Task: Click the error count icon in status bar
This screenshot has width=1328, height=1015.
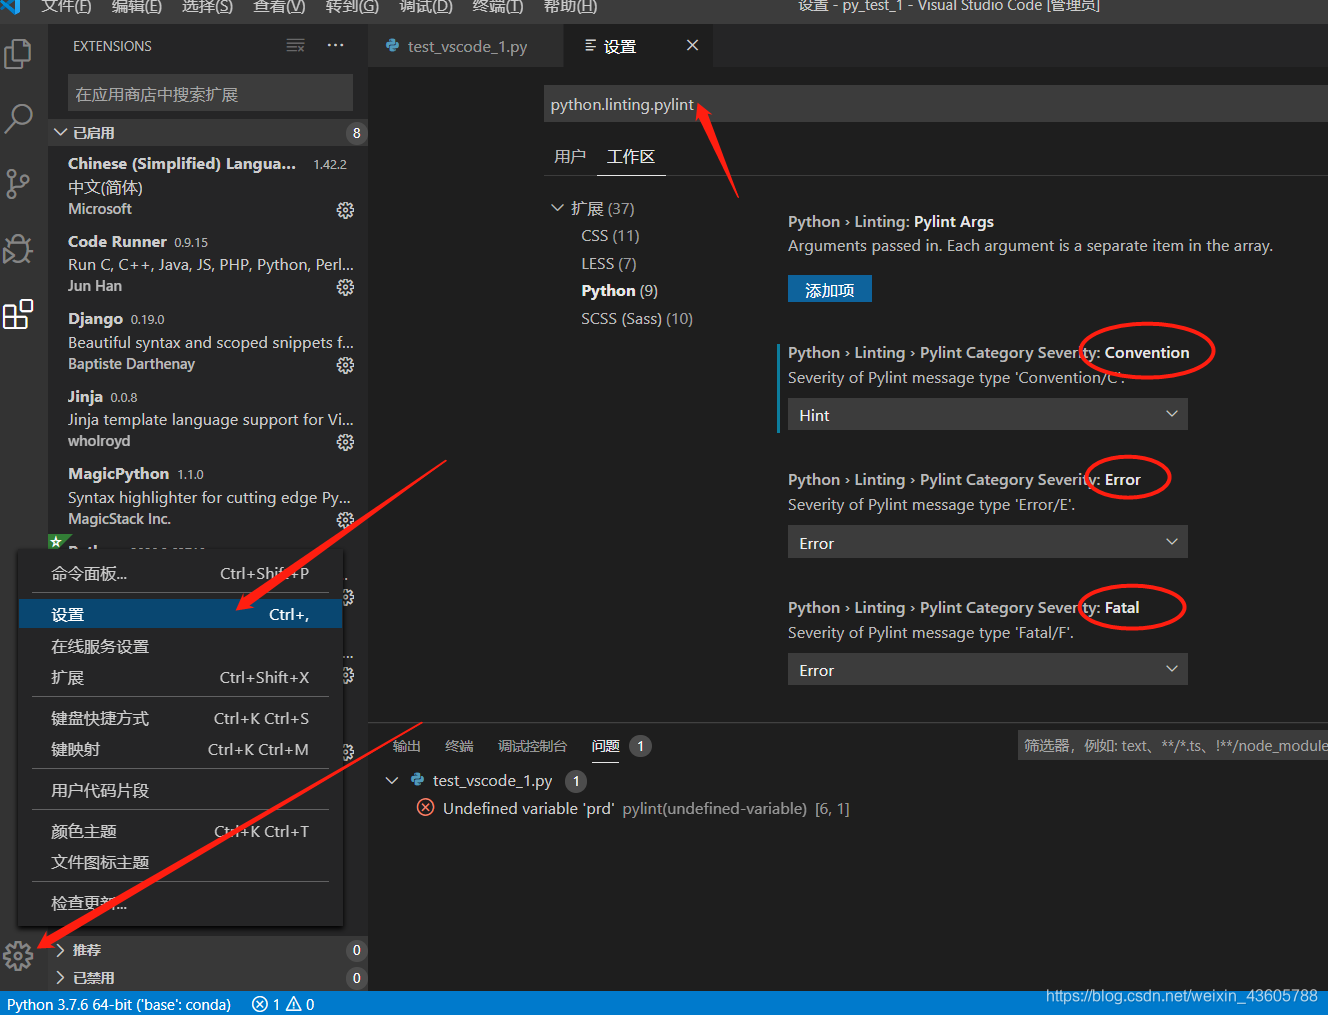Action: click(260, 1004)
